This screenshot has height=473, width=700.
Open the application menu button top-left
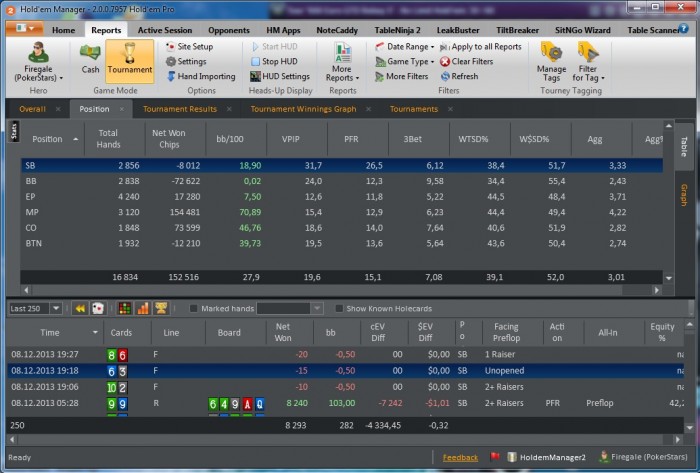point(25,29)
